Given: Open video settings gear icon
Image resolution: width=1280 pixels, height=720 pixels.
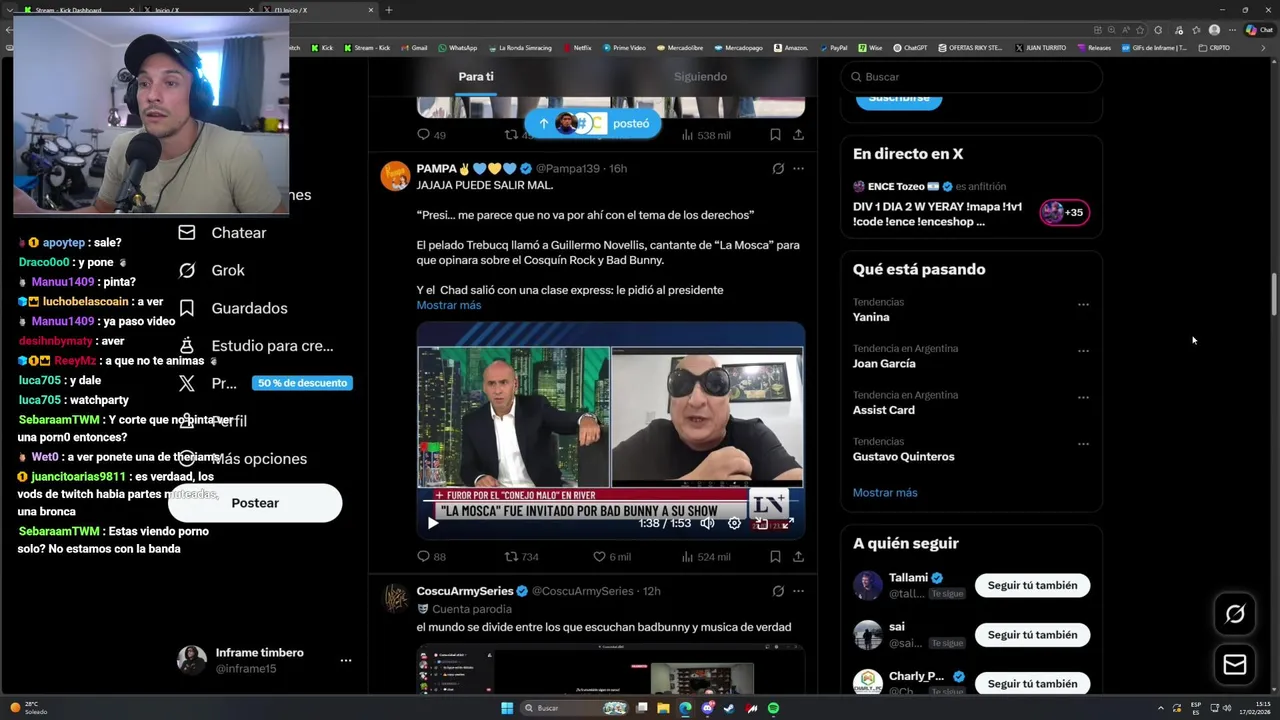Looking at the screenshot, I should point(734,523).
